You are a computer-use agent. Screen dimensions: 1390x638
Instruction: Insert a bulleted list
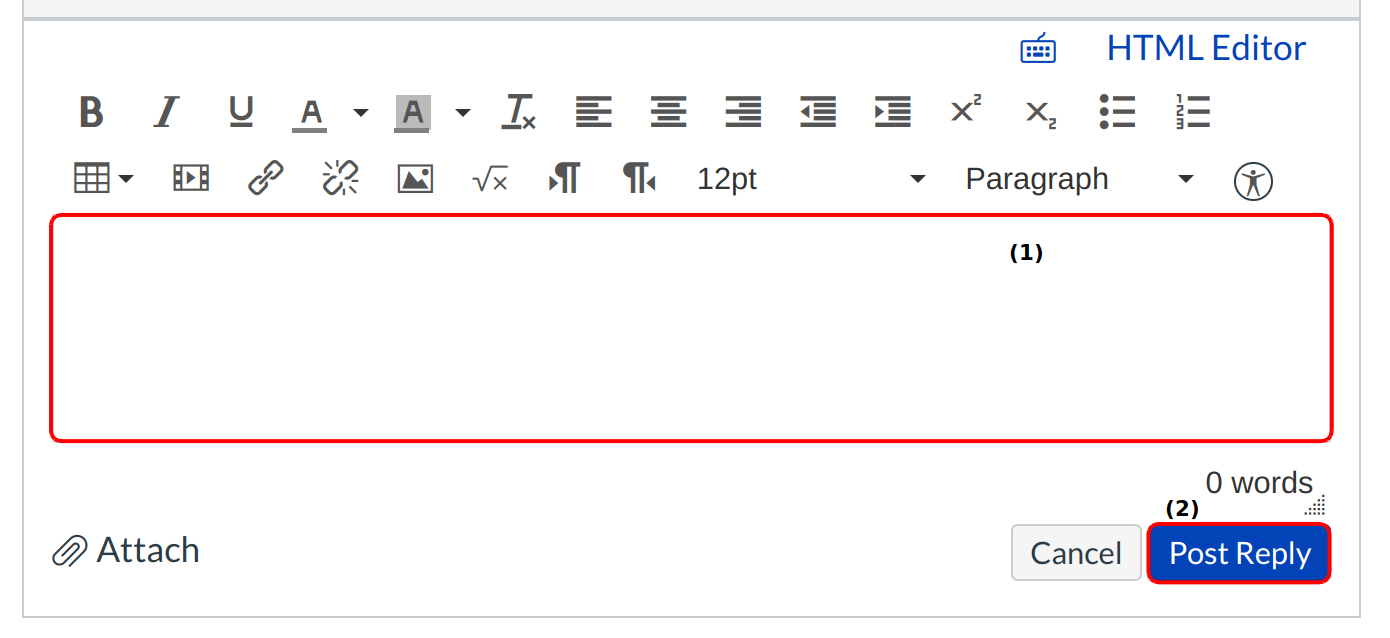click(1117, 112)
